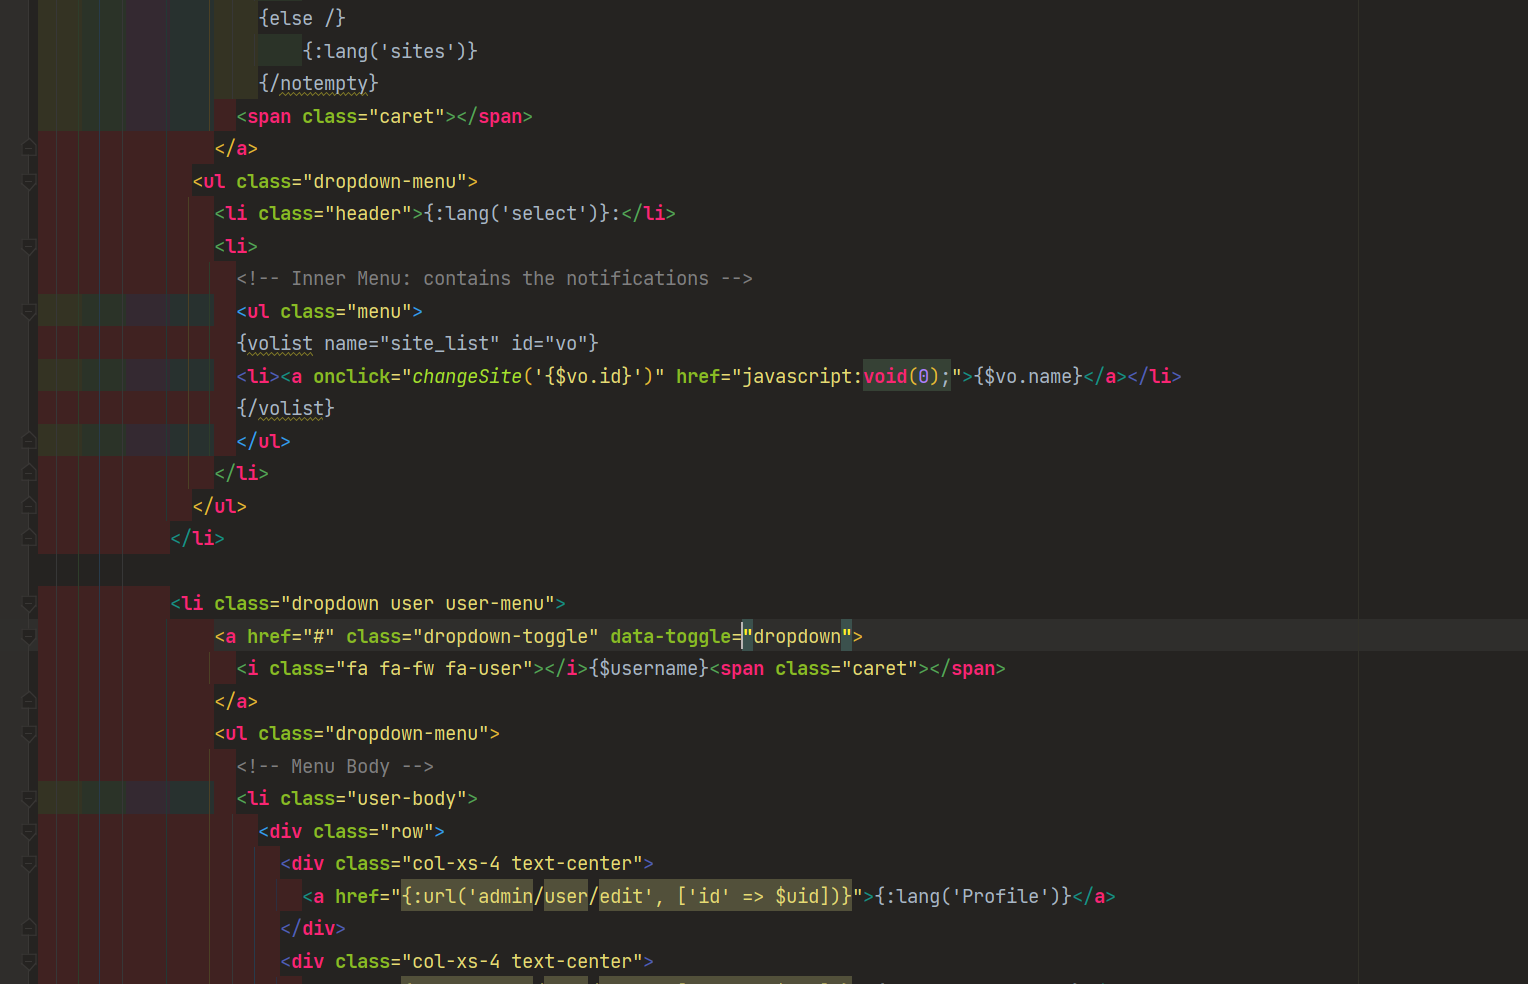The image size is (1528, 984).
Task: Click {:lang('select')} in the header li
Action: click(517, 213)
